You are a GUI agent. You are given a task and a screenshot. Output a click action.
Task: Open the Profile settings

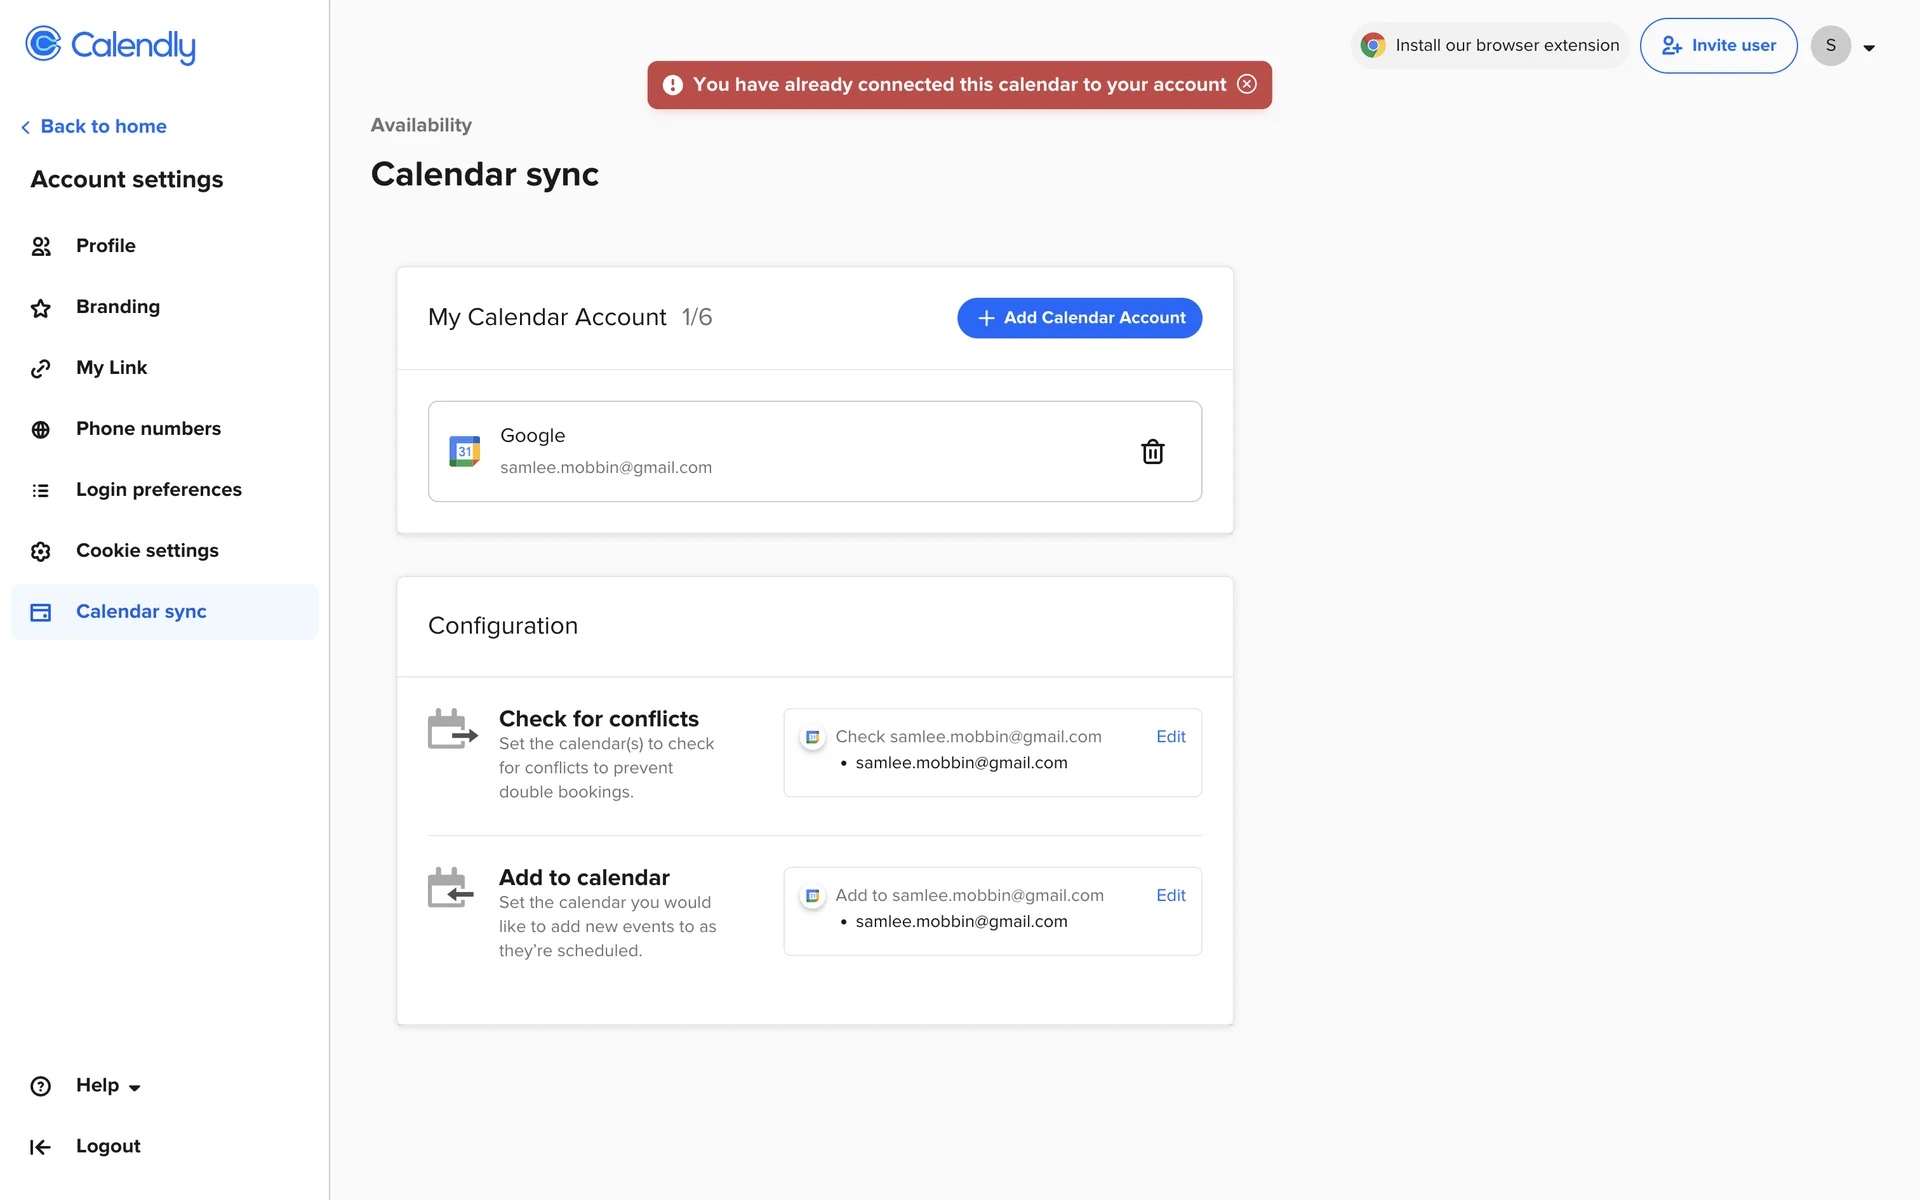tap(105, 246)
